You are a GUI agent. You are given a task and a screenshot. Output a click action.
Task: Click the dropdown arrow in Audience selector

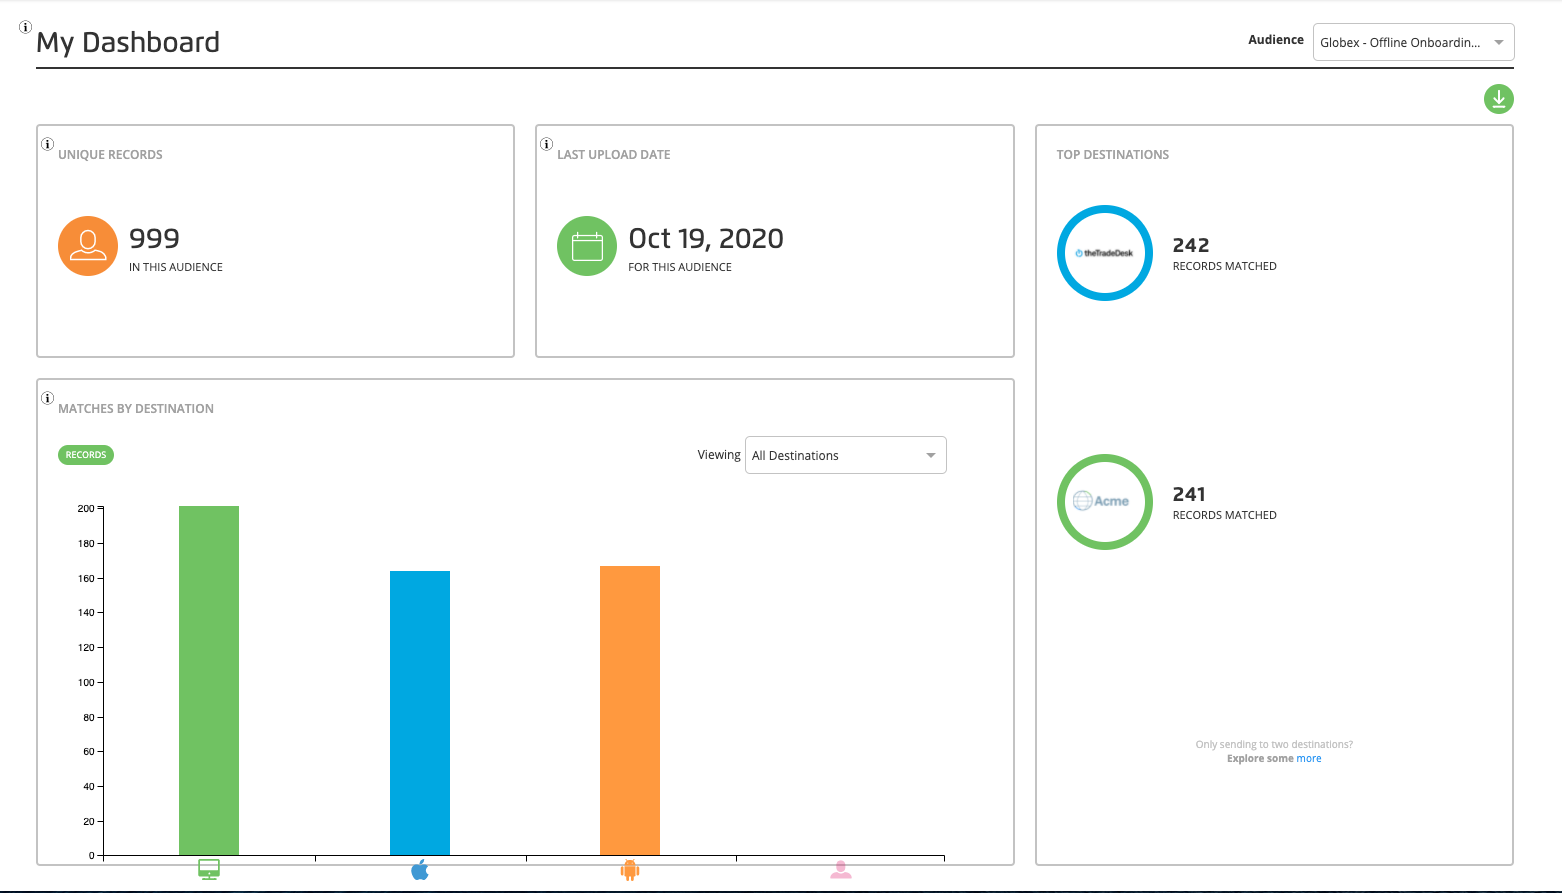pyautogui.click(x=1498, y=42)
